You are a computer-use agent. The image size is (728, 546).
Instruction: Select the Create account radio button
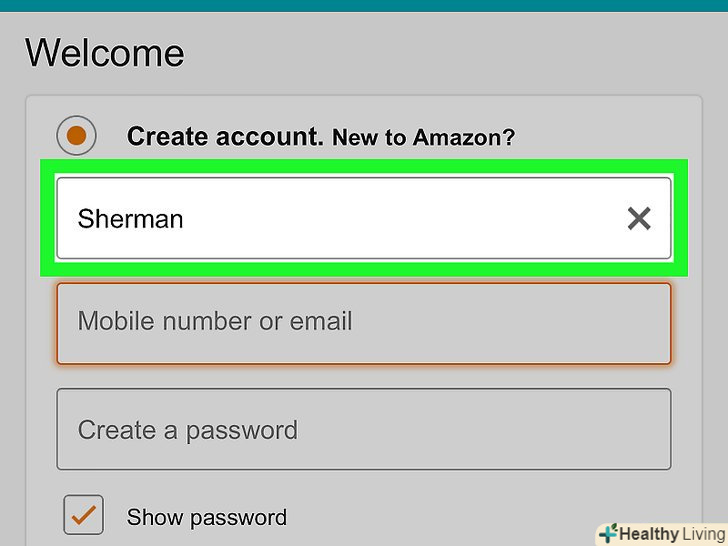(77, 136)
